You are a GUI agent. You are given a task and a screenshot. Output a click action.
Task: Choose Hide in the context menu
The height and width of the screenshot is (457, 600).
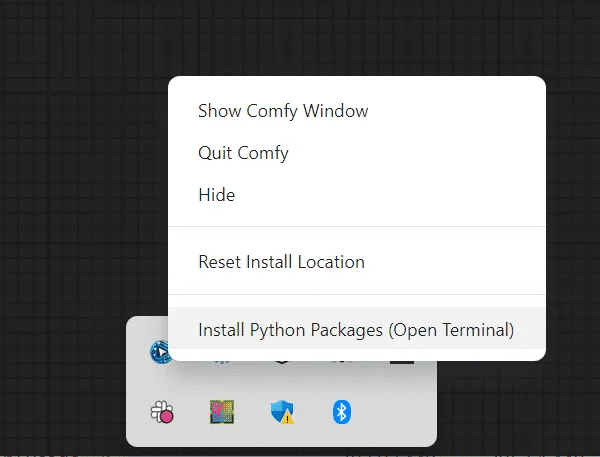(x=217, y=195)
